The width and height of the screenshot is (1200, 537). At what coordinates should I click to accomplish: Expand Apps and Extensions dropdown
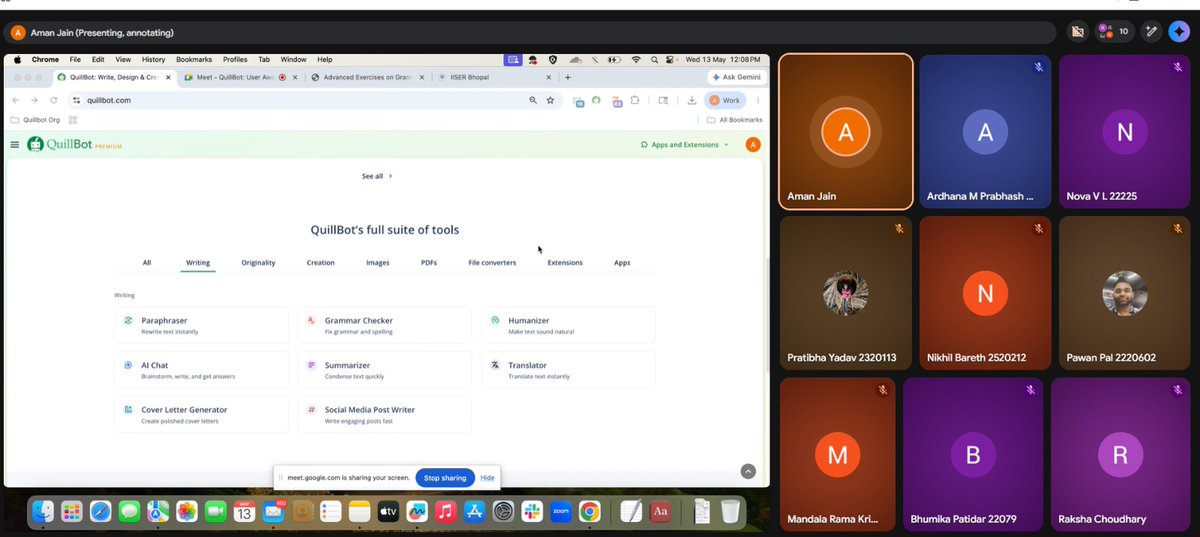(684, 144)
